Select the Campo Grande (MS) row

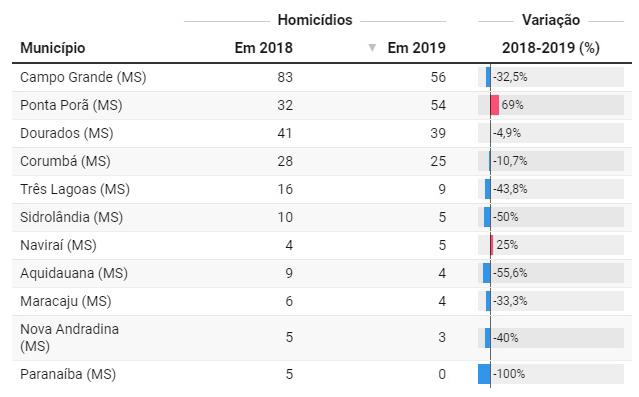pyautogui.click(x=322, y=77)
